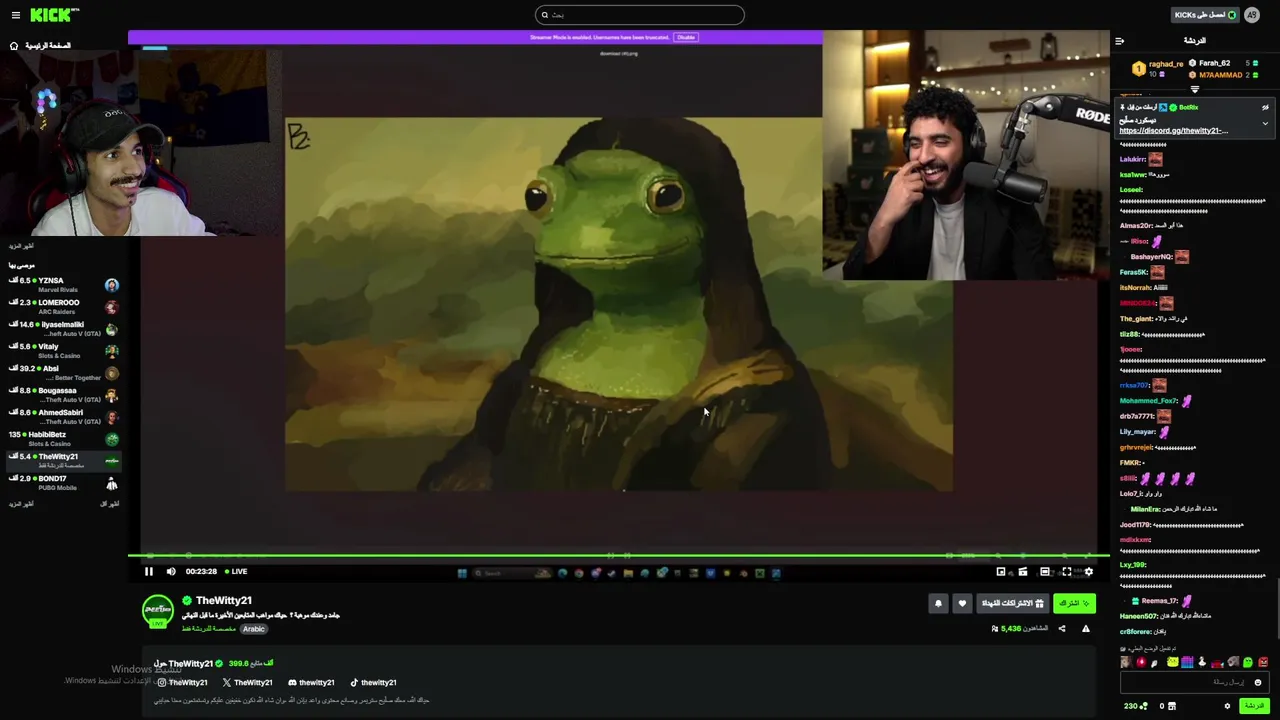Open player settings gear
1280x720 pixels.
1089,572
